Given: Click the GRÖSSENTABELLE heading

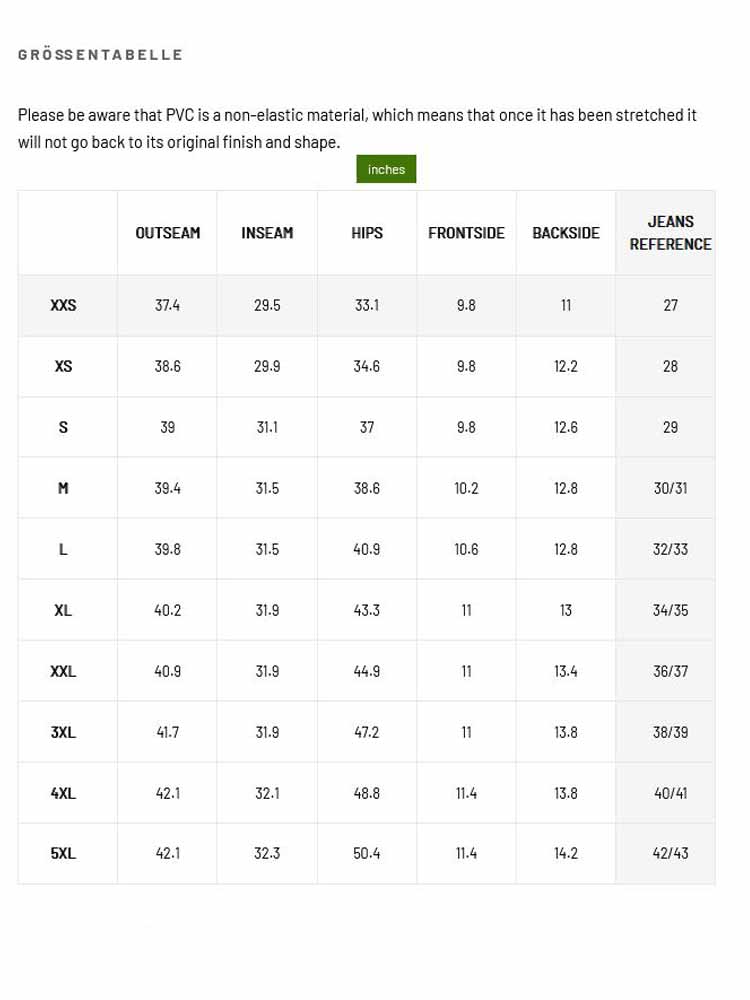Looking at the screenshot, I should coord(100,55).
